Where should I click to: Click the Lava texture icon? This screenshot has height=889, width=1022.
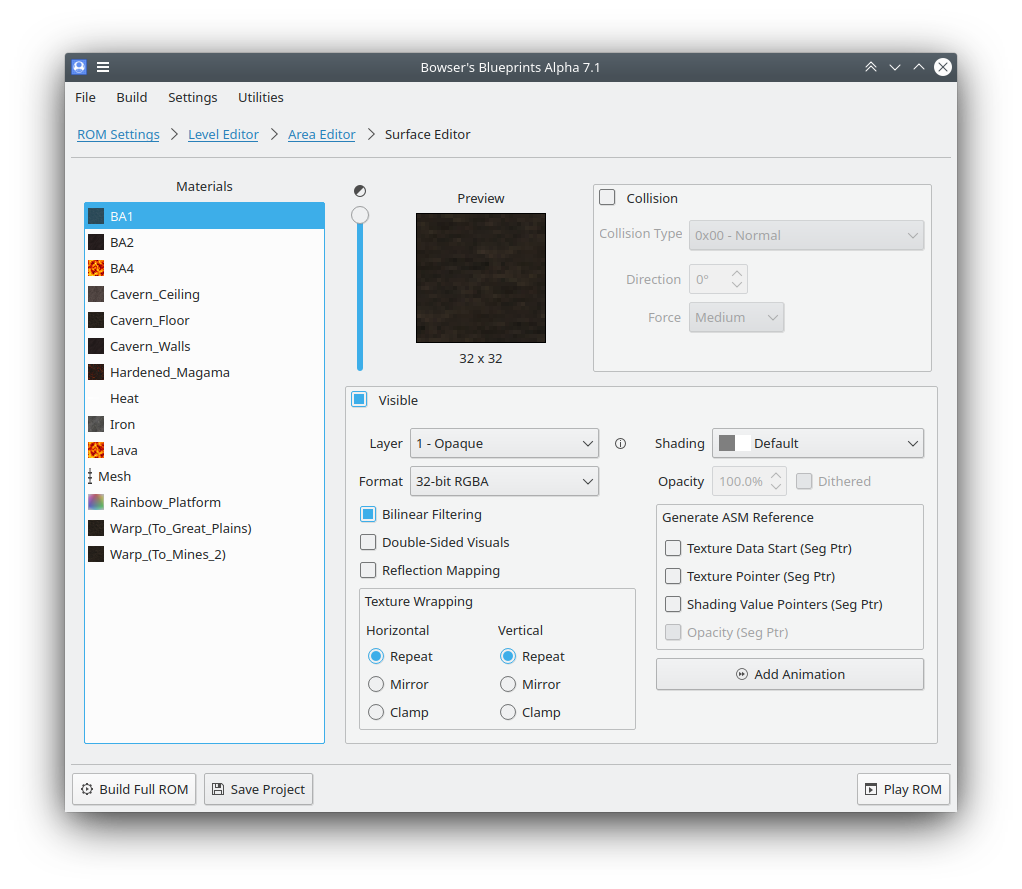tap(96, 450)
